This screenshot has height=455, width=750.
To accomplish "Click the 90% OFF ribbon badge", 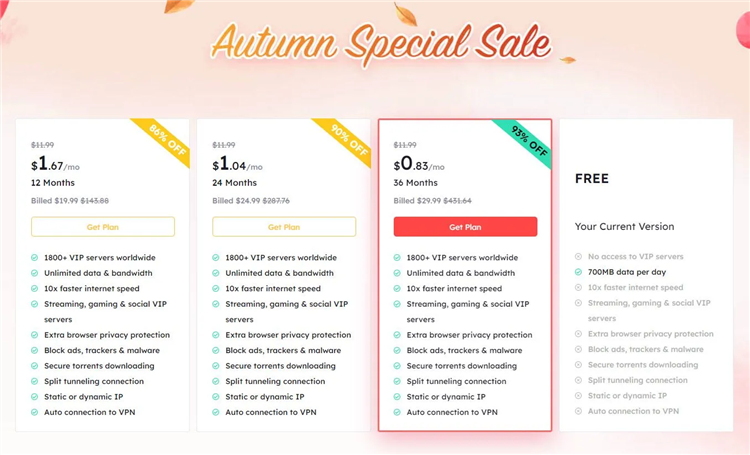I will point(345,140).
